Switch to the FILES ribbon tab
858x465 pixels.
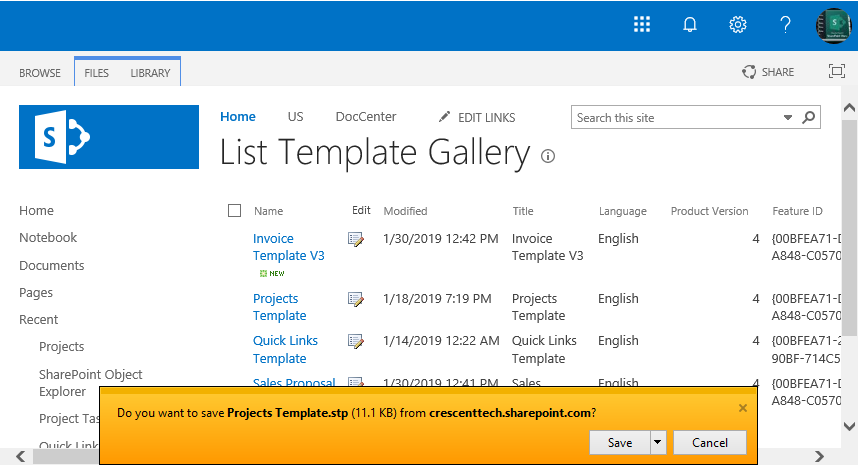pyautogui.click(x=96, y=73)
